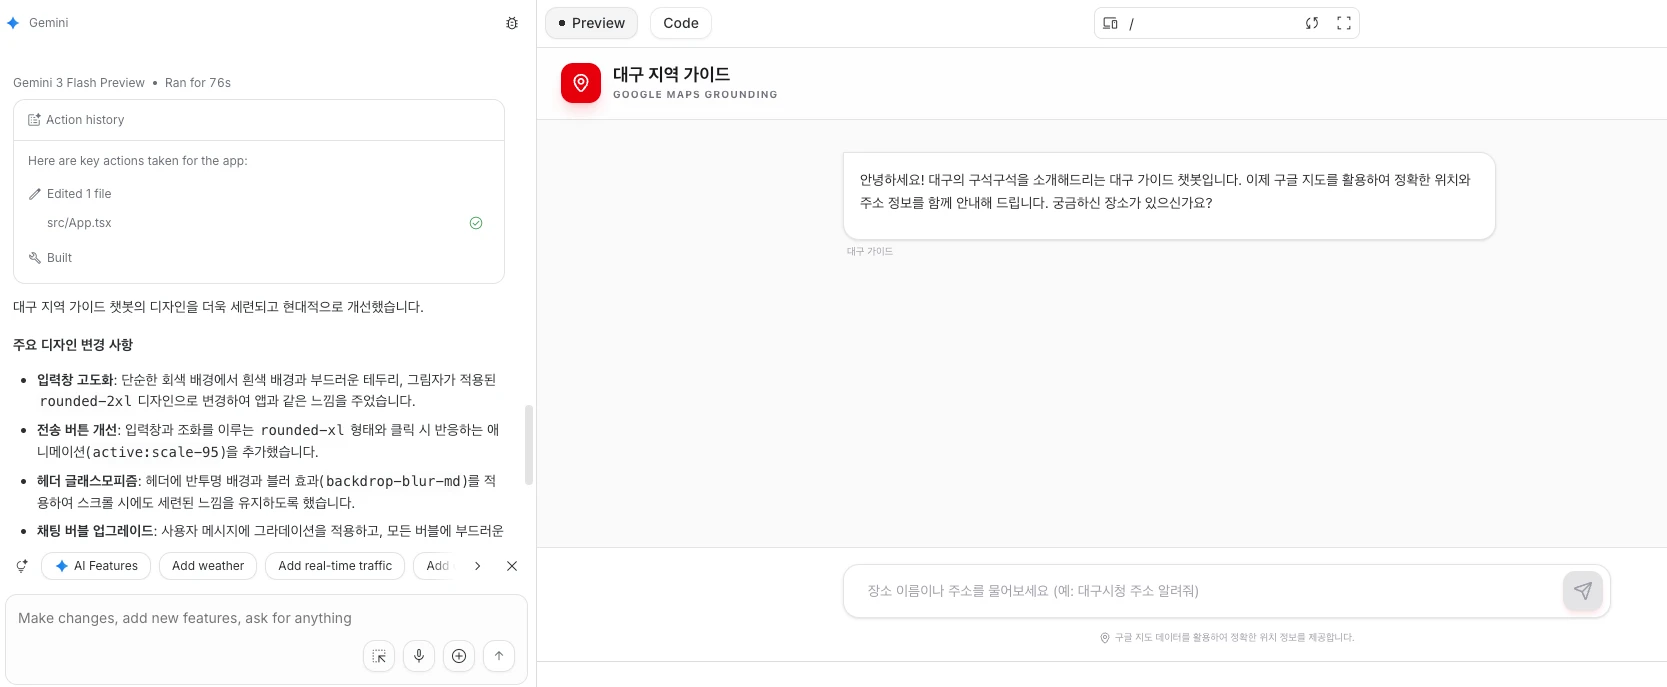1667x687 pixels.
Task: Click the red map pin app logo
Action: pyautogui.click(x=581, y=83)
